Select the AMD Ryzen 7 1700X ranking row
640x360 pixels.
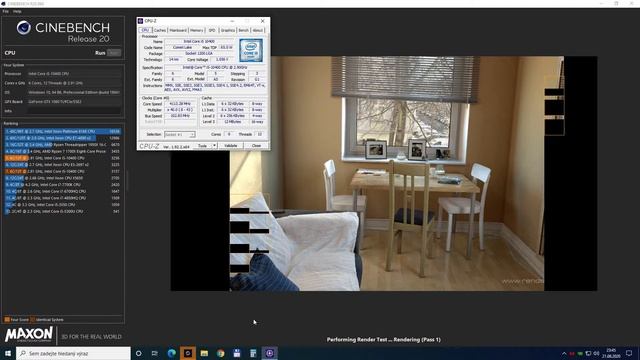(x=62, y=151)
